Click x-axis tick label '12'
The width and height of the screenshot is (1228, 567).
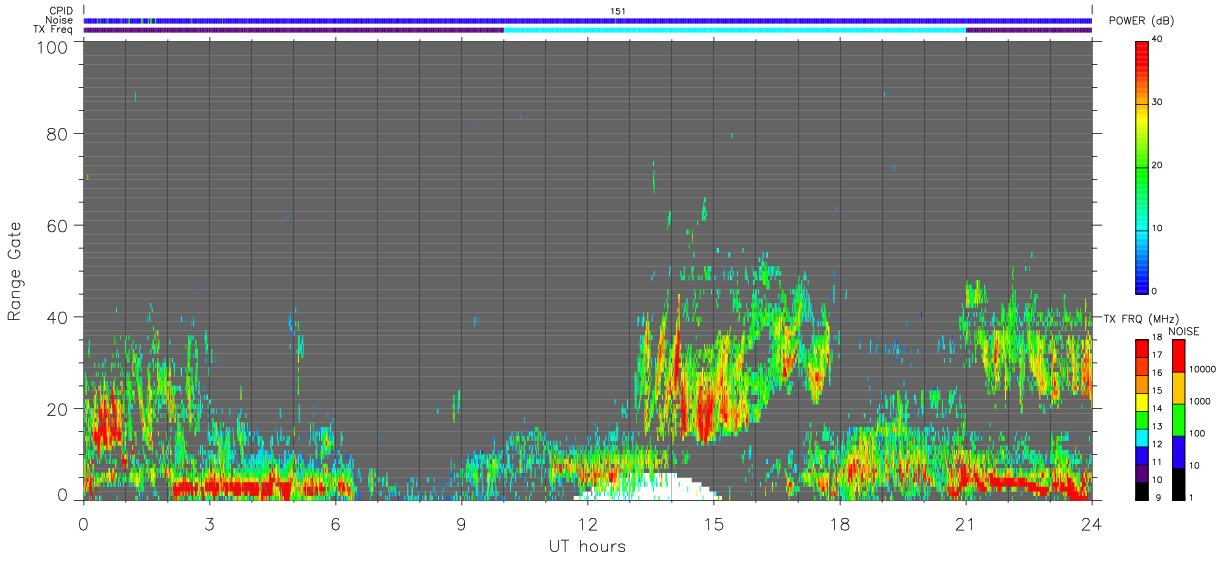(587, 524)
